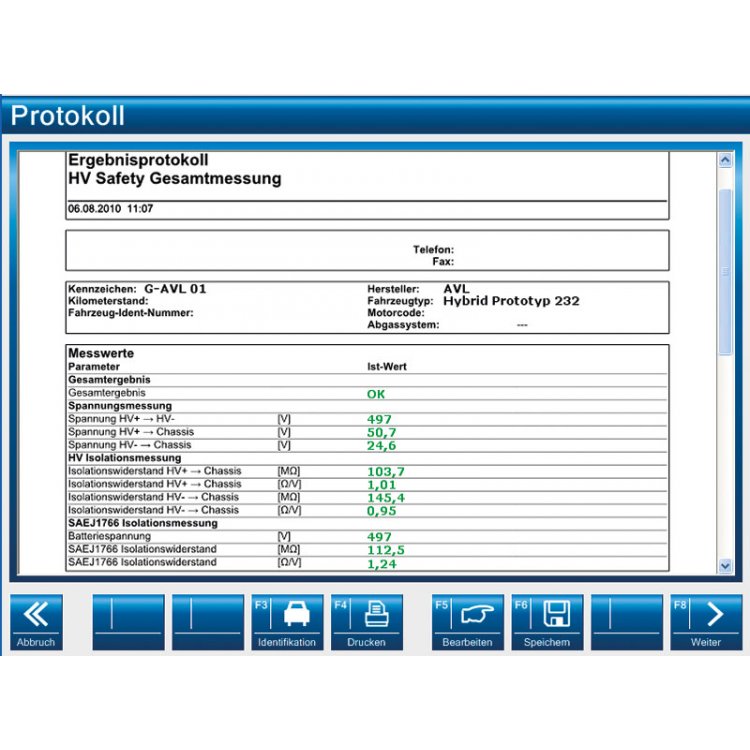Click the empty button right of Abbruch
This screenshot has width=750, height=750.
[128, 622]
